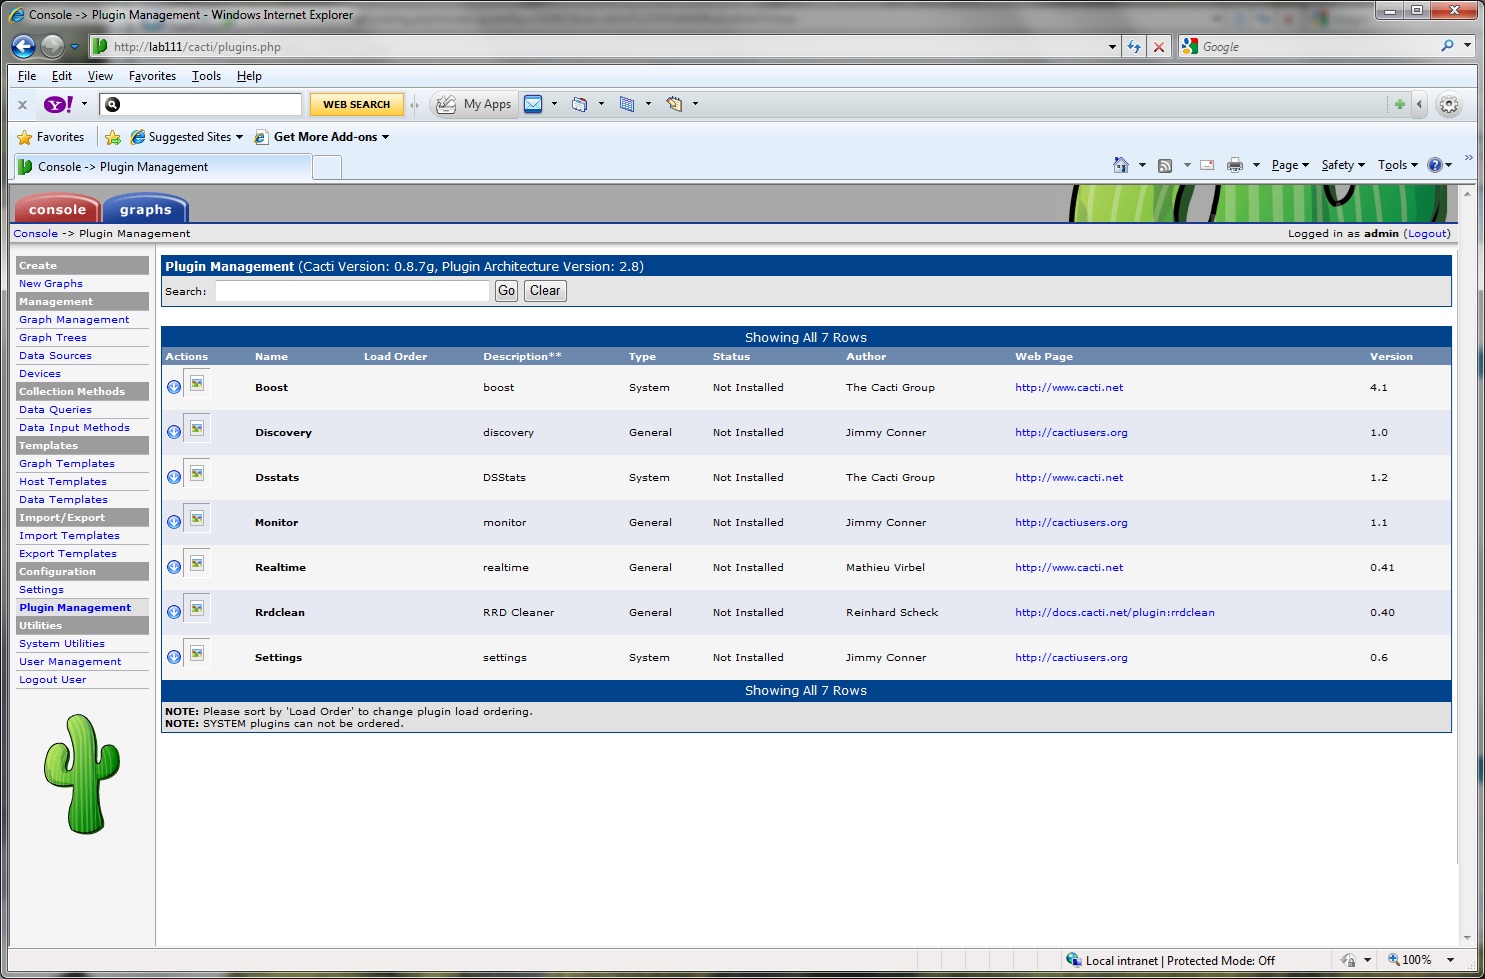Click the install arrow icon for Dsstats plugin

174,477
